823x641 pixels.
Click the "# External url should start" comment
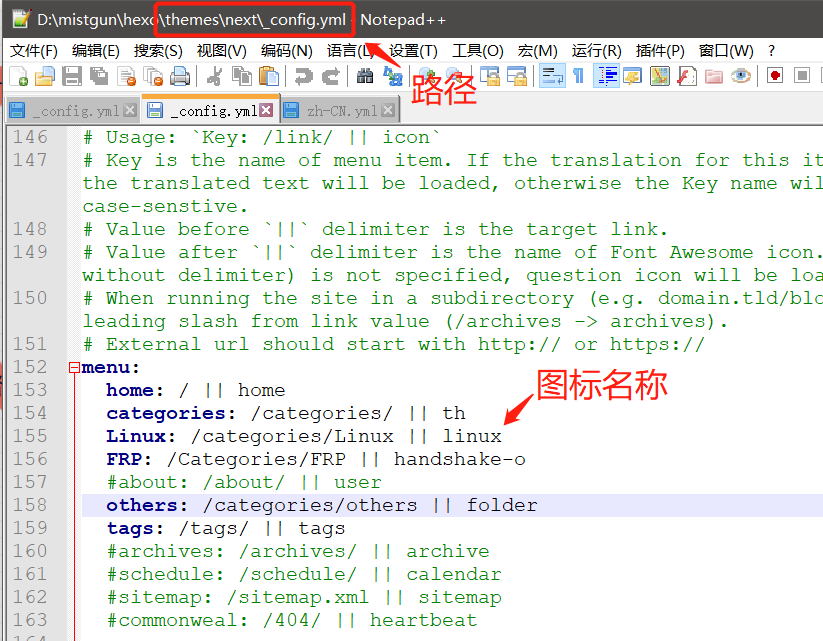(394, 344)
